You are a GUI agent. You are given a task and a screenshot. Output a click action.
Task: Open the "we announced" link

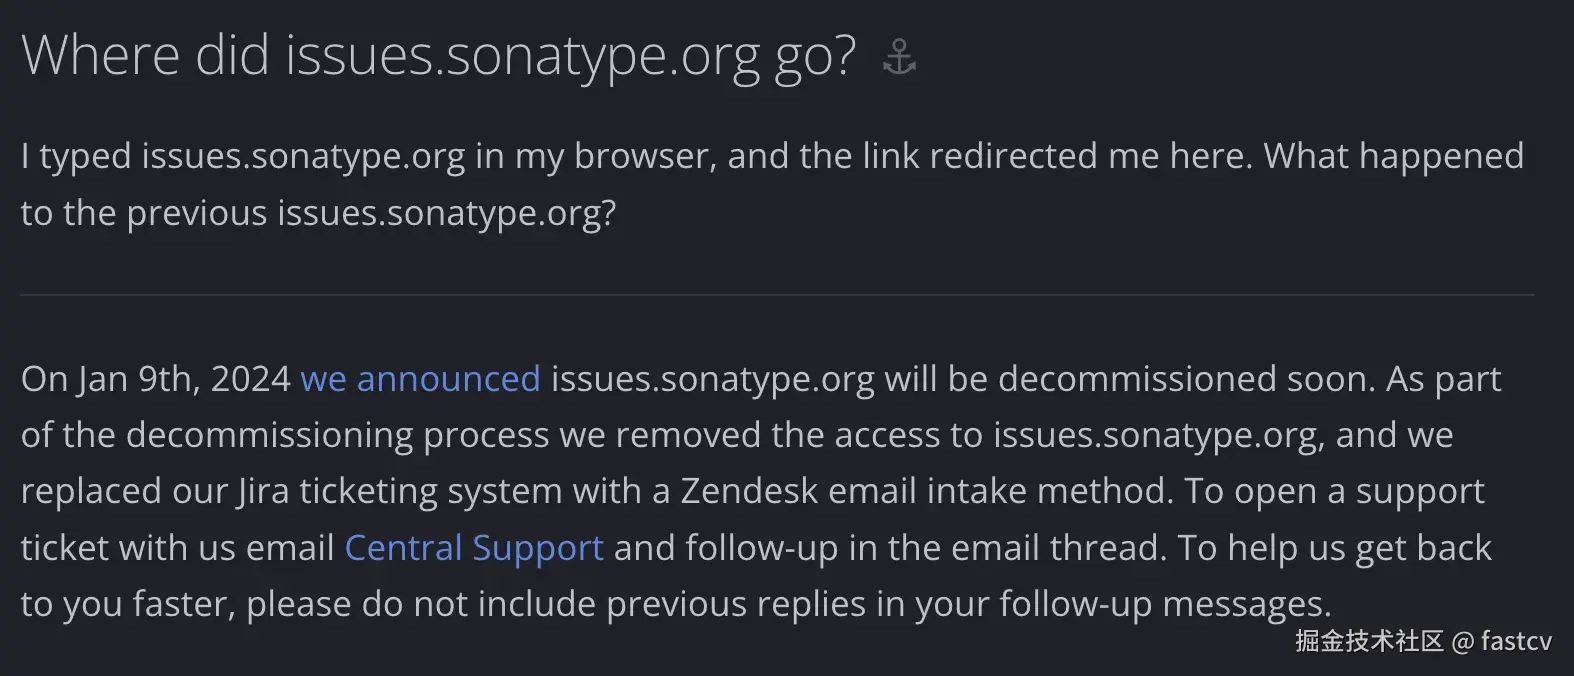pos(420,379)
